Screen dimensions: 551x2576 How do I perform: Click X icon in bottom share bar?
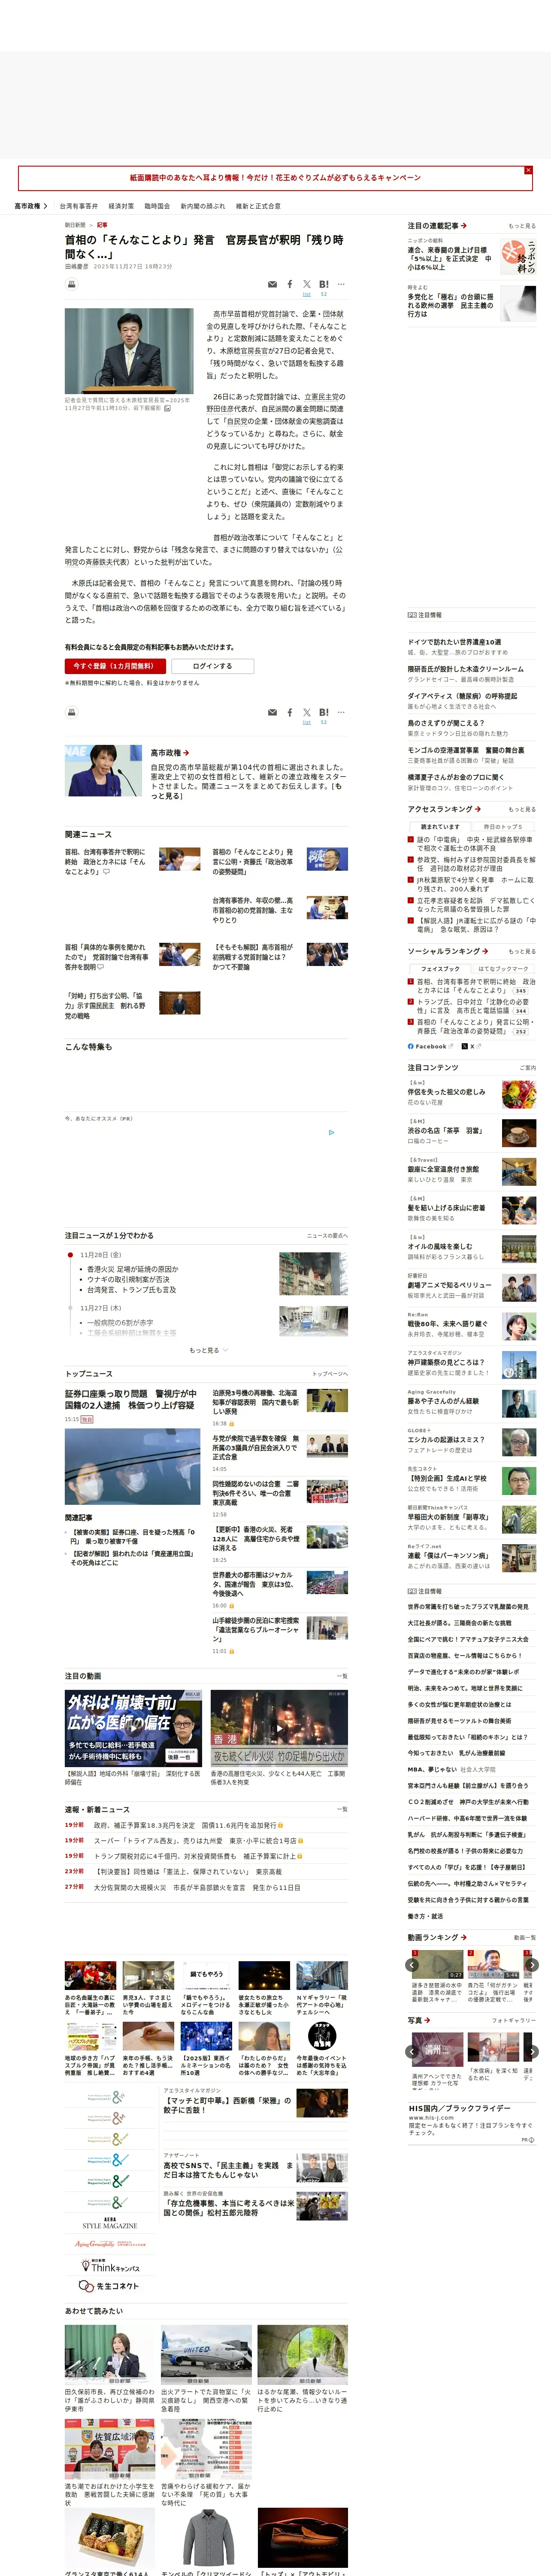click(307, 712)
